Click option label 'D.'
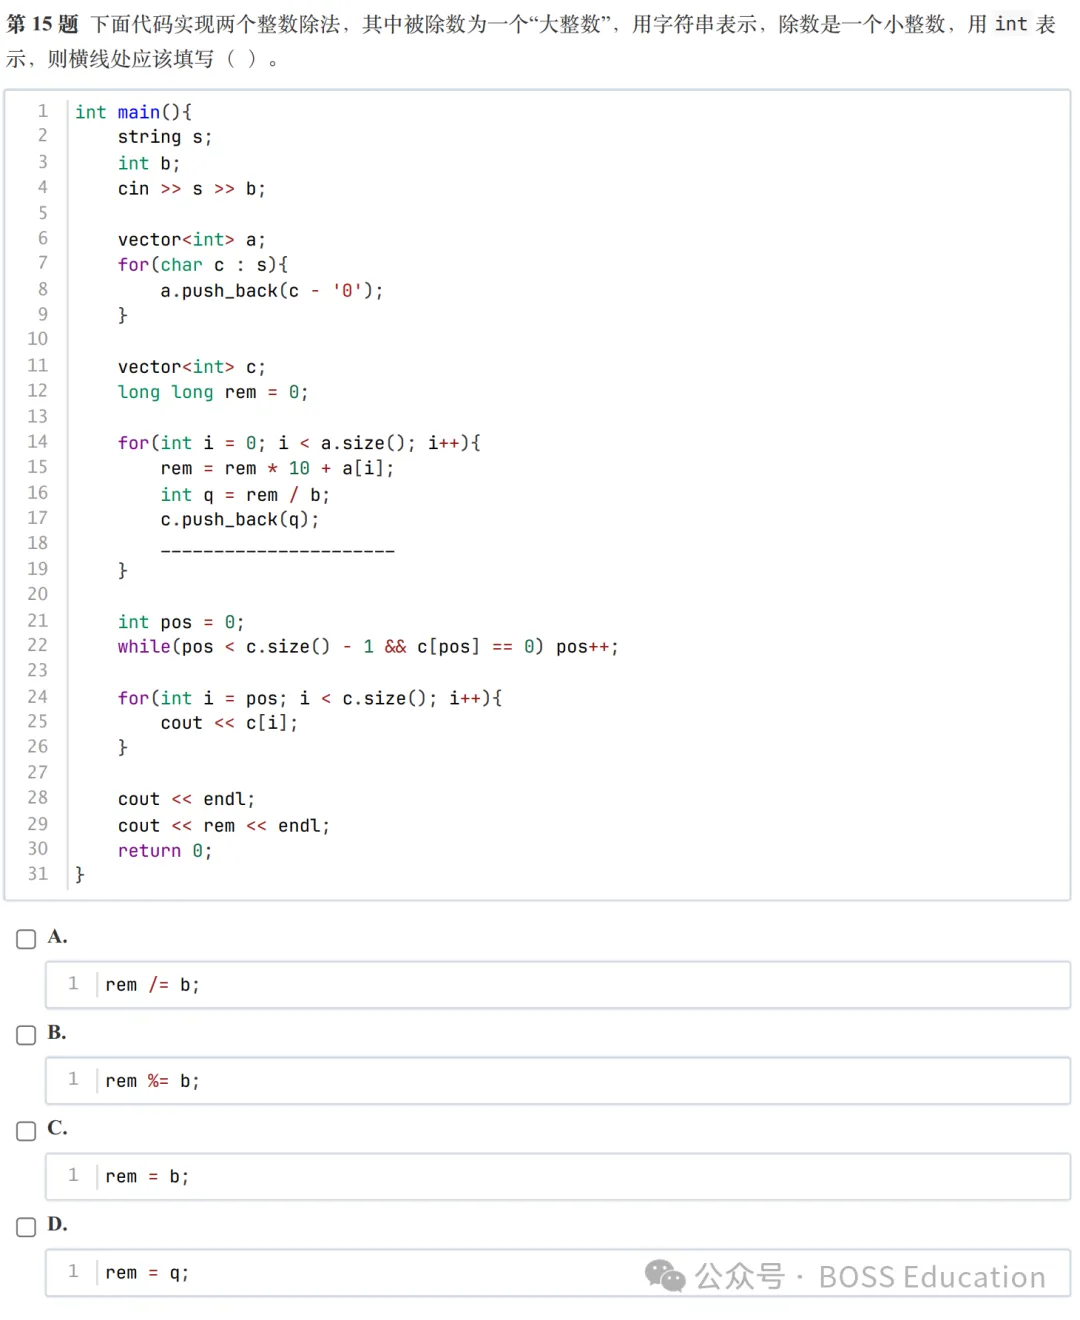 click(x=57, y=1224)
